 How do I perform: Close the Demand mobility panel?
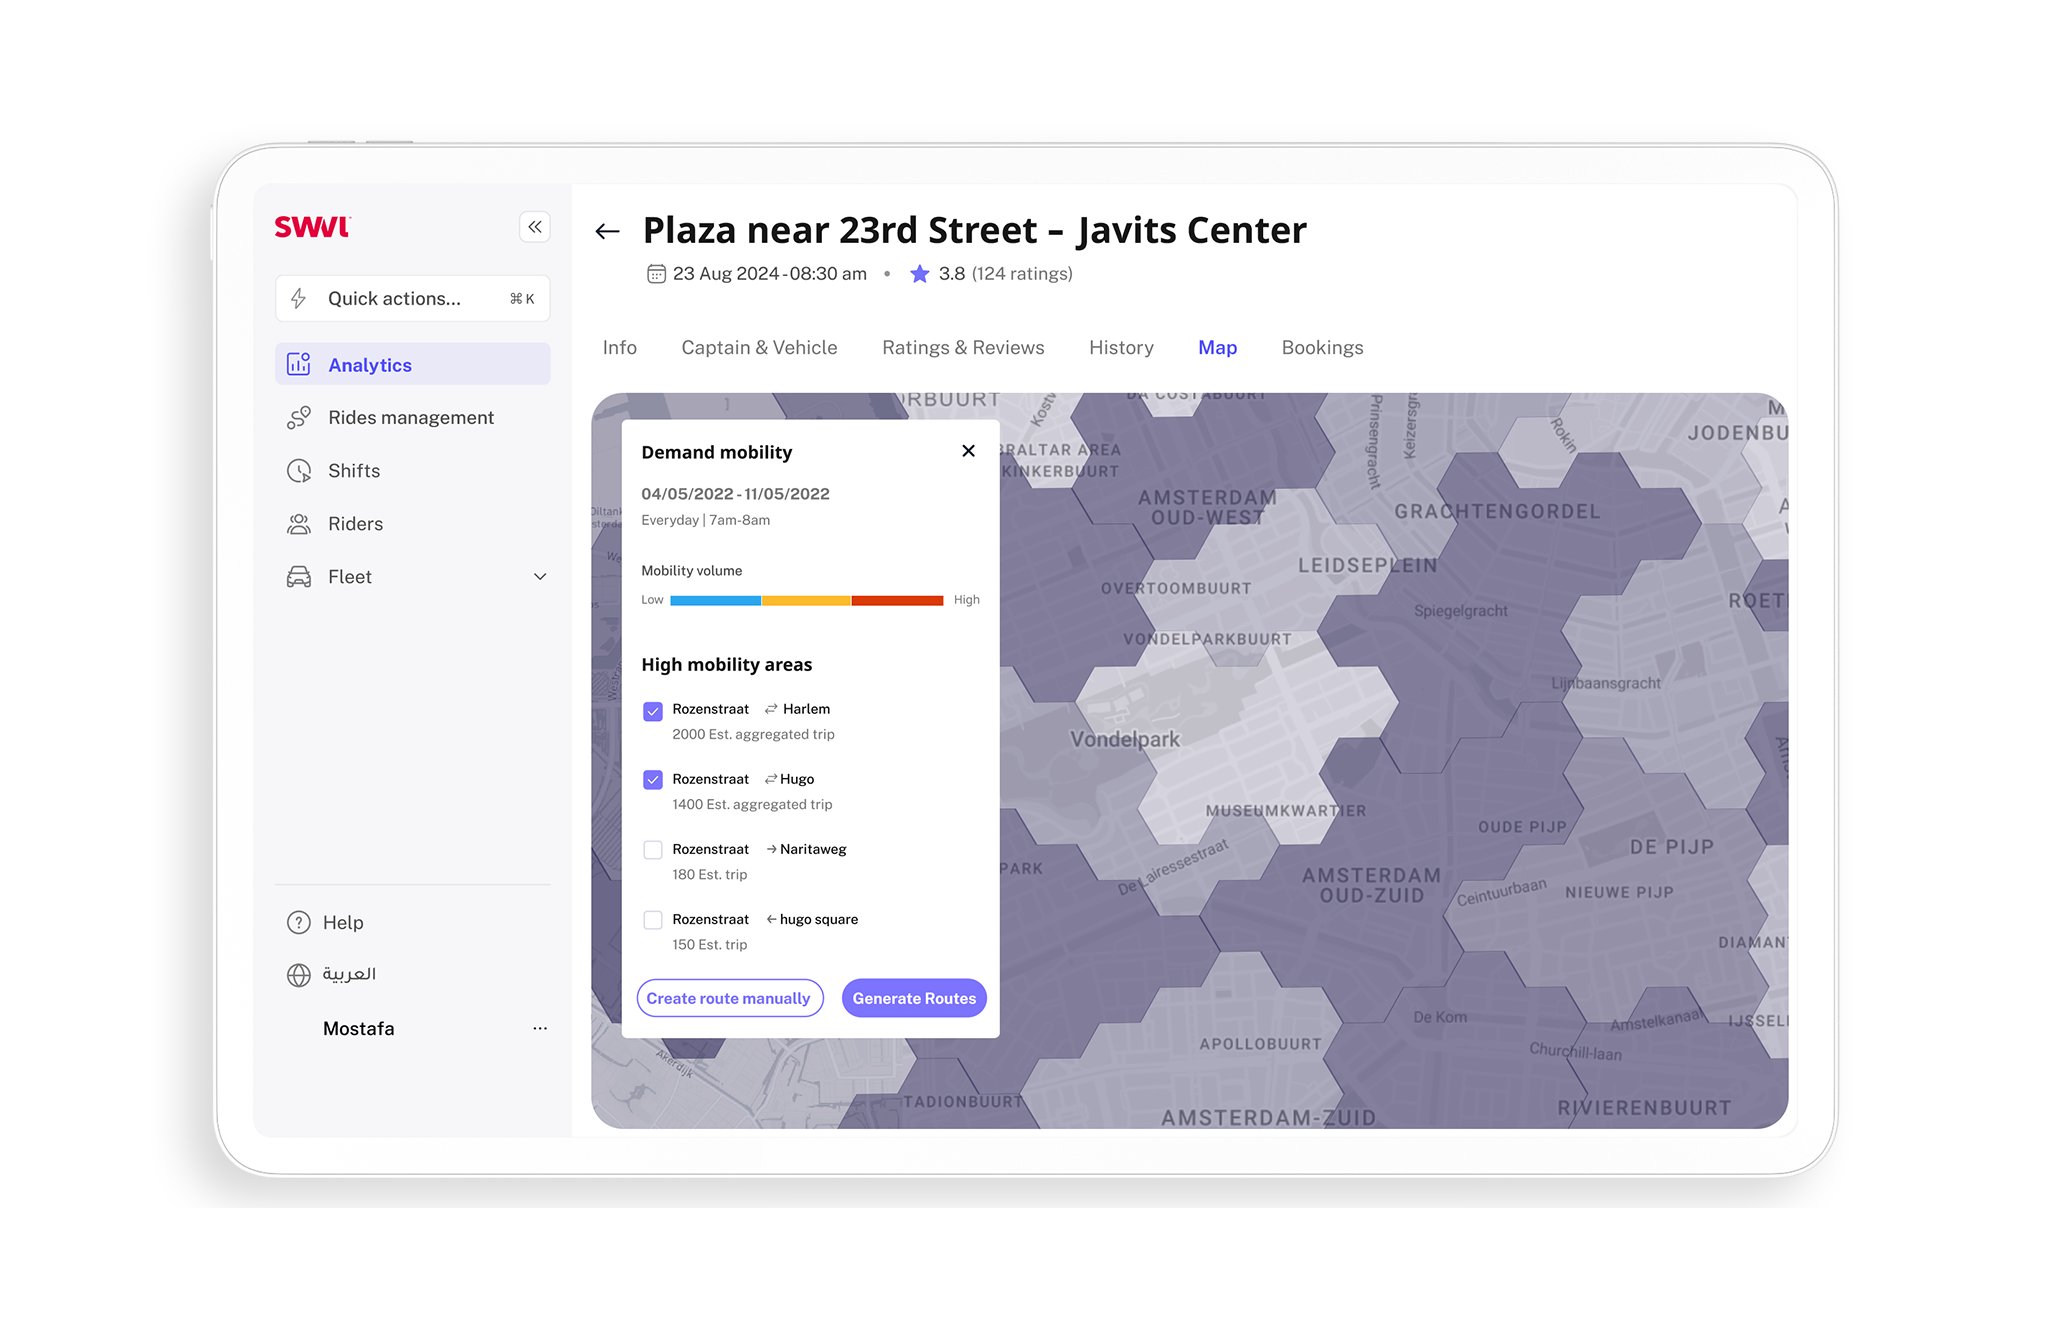(968, 451)
